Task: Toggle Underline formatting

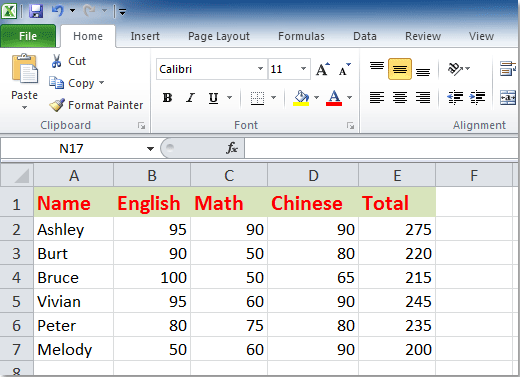Action: coord(213,98)
